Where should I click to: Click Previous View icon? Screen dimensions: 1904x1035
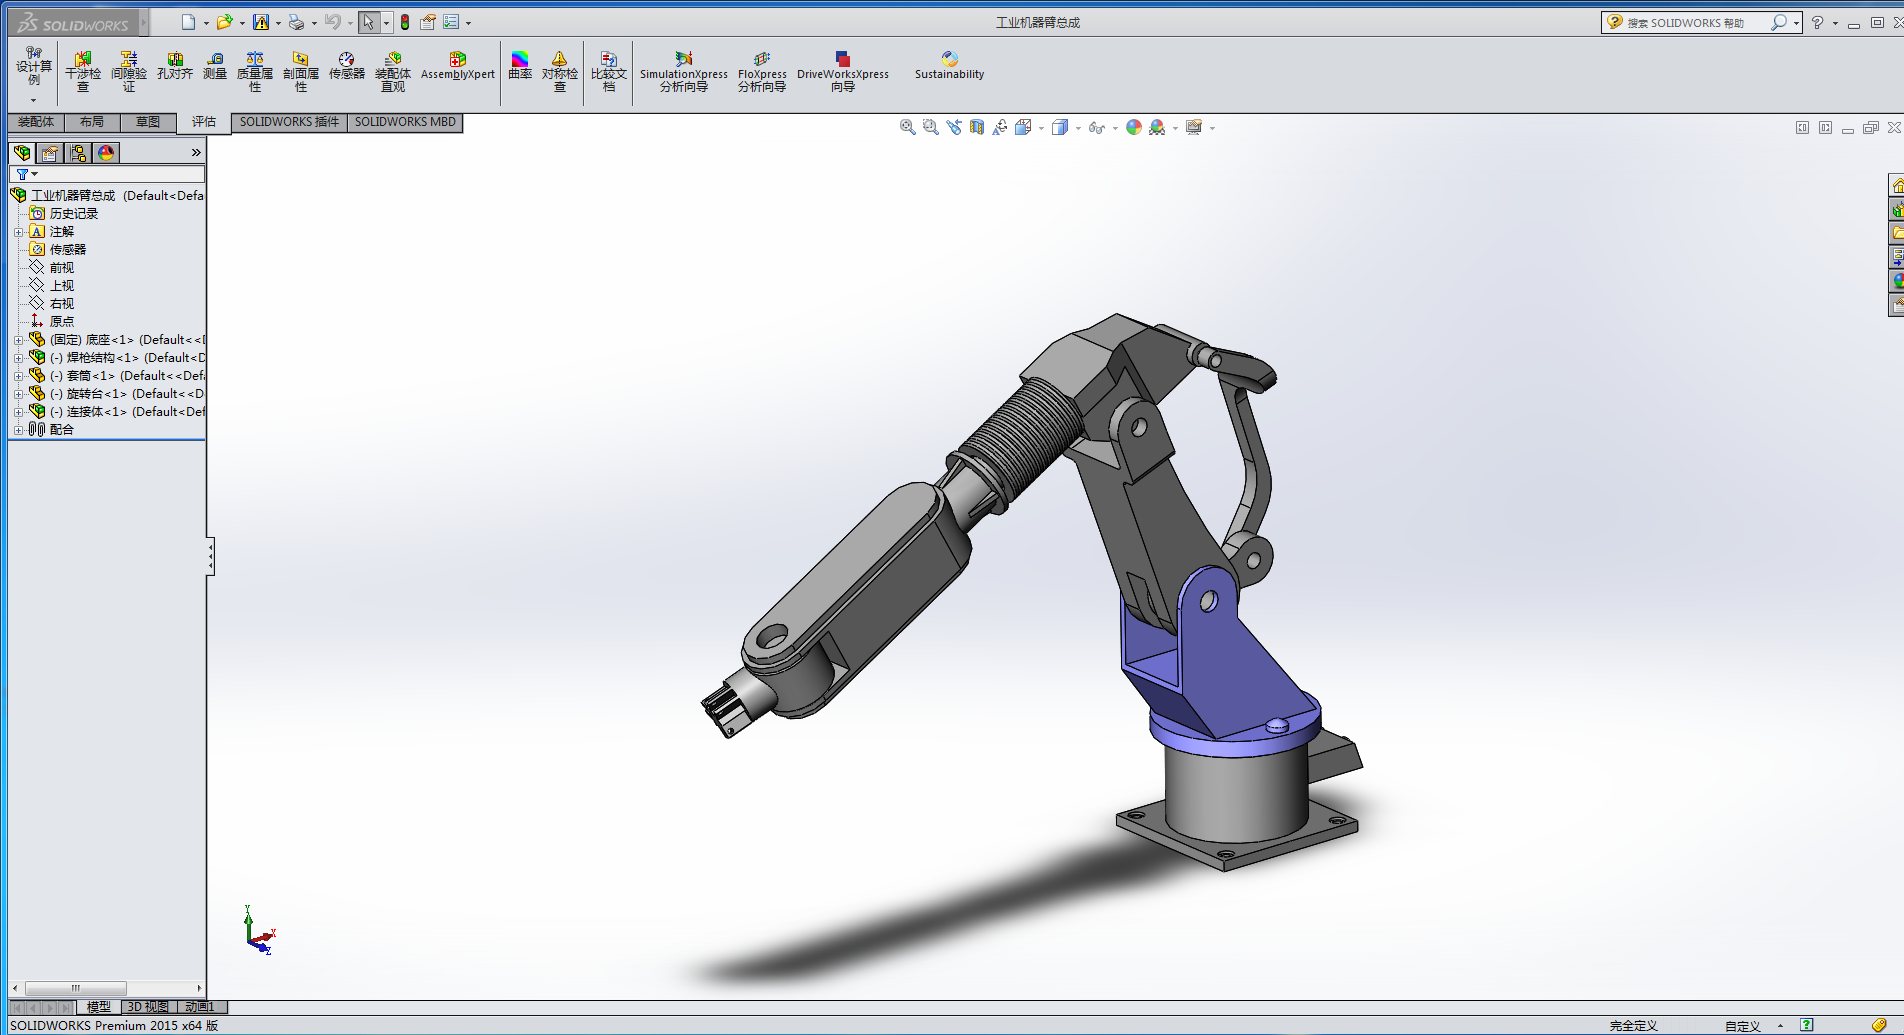tap(953, 127)
